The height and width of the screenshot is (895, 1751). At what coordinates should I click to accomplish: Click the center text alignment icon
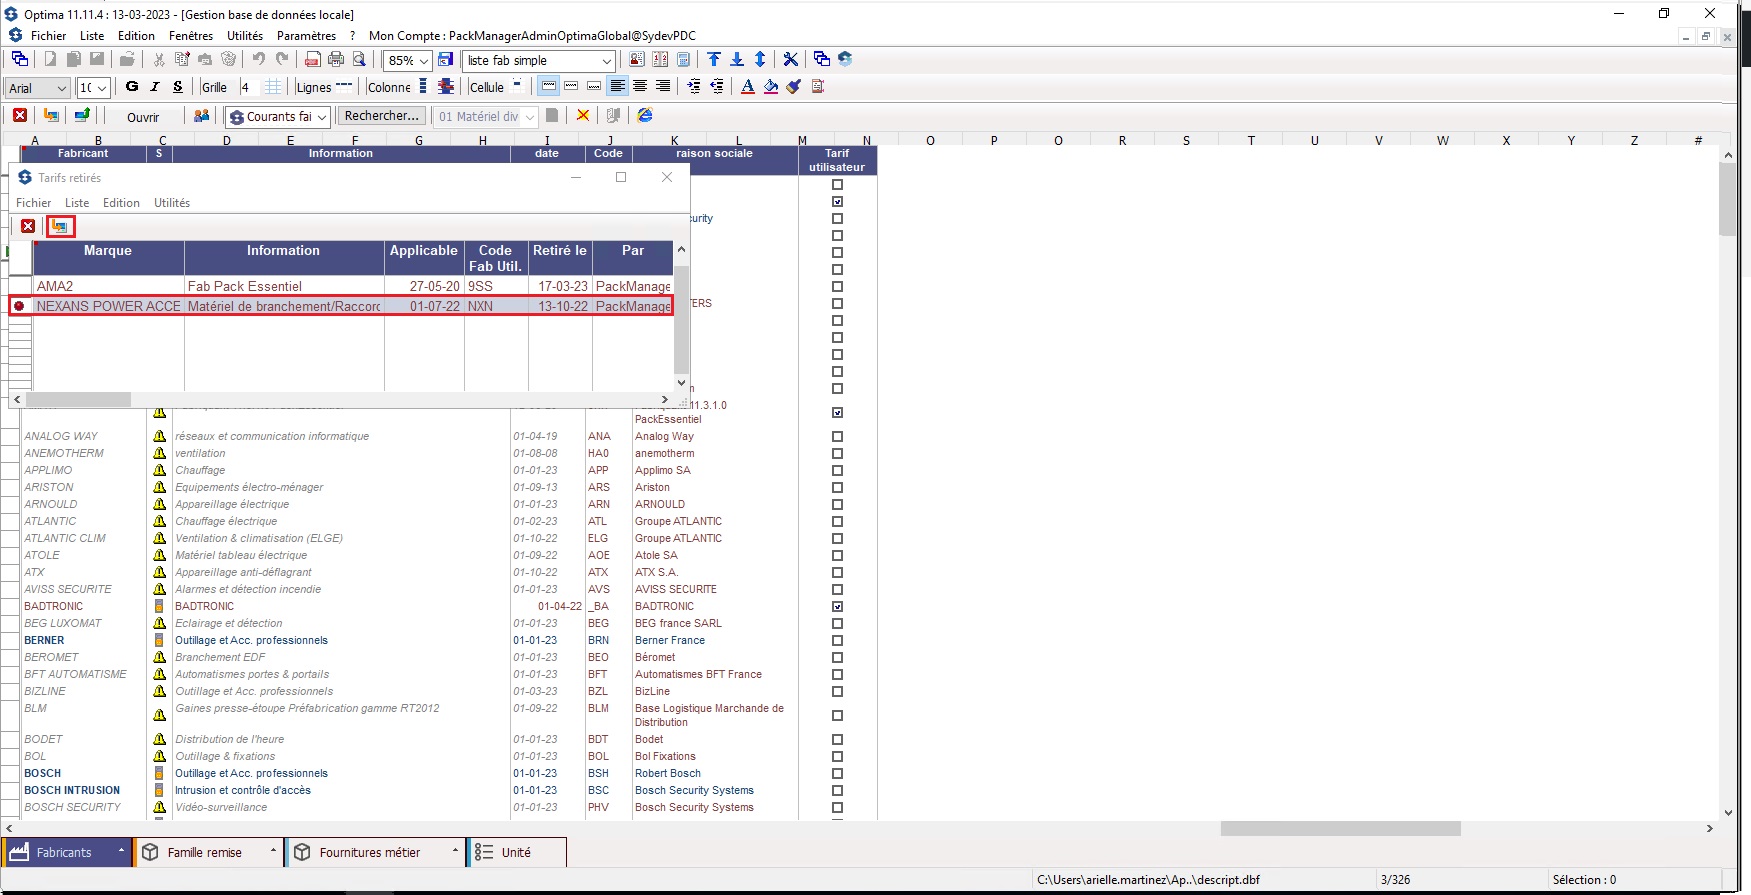640,87
